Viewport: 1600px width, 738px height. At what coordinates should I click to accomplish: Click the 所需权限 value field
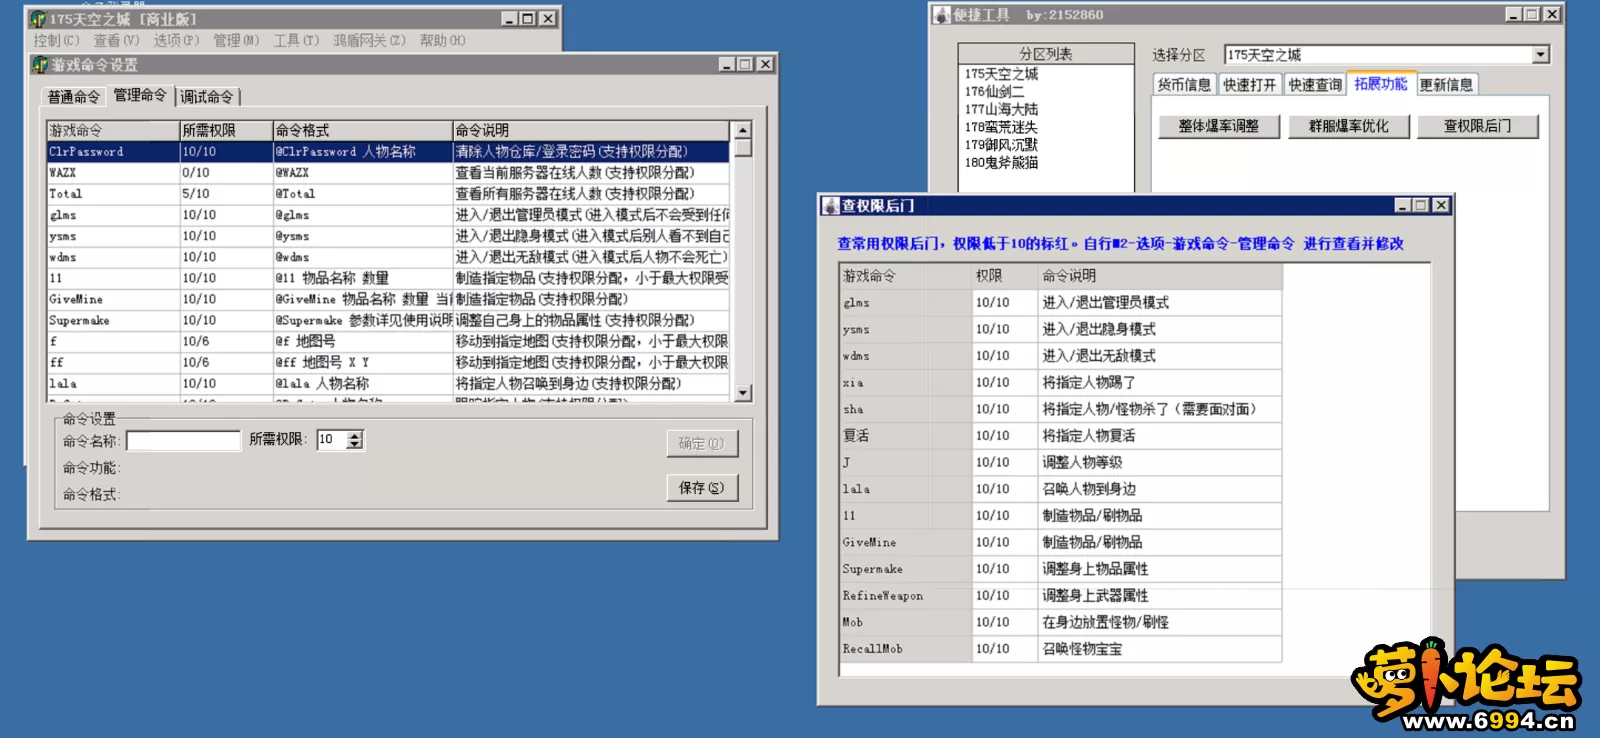point(331,440)
